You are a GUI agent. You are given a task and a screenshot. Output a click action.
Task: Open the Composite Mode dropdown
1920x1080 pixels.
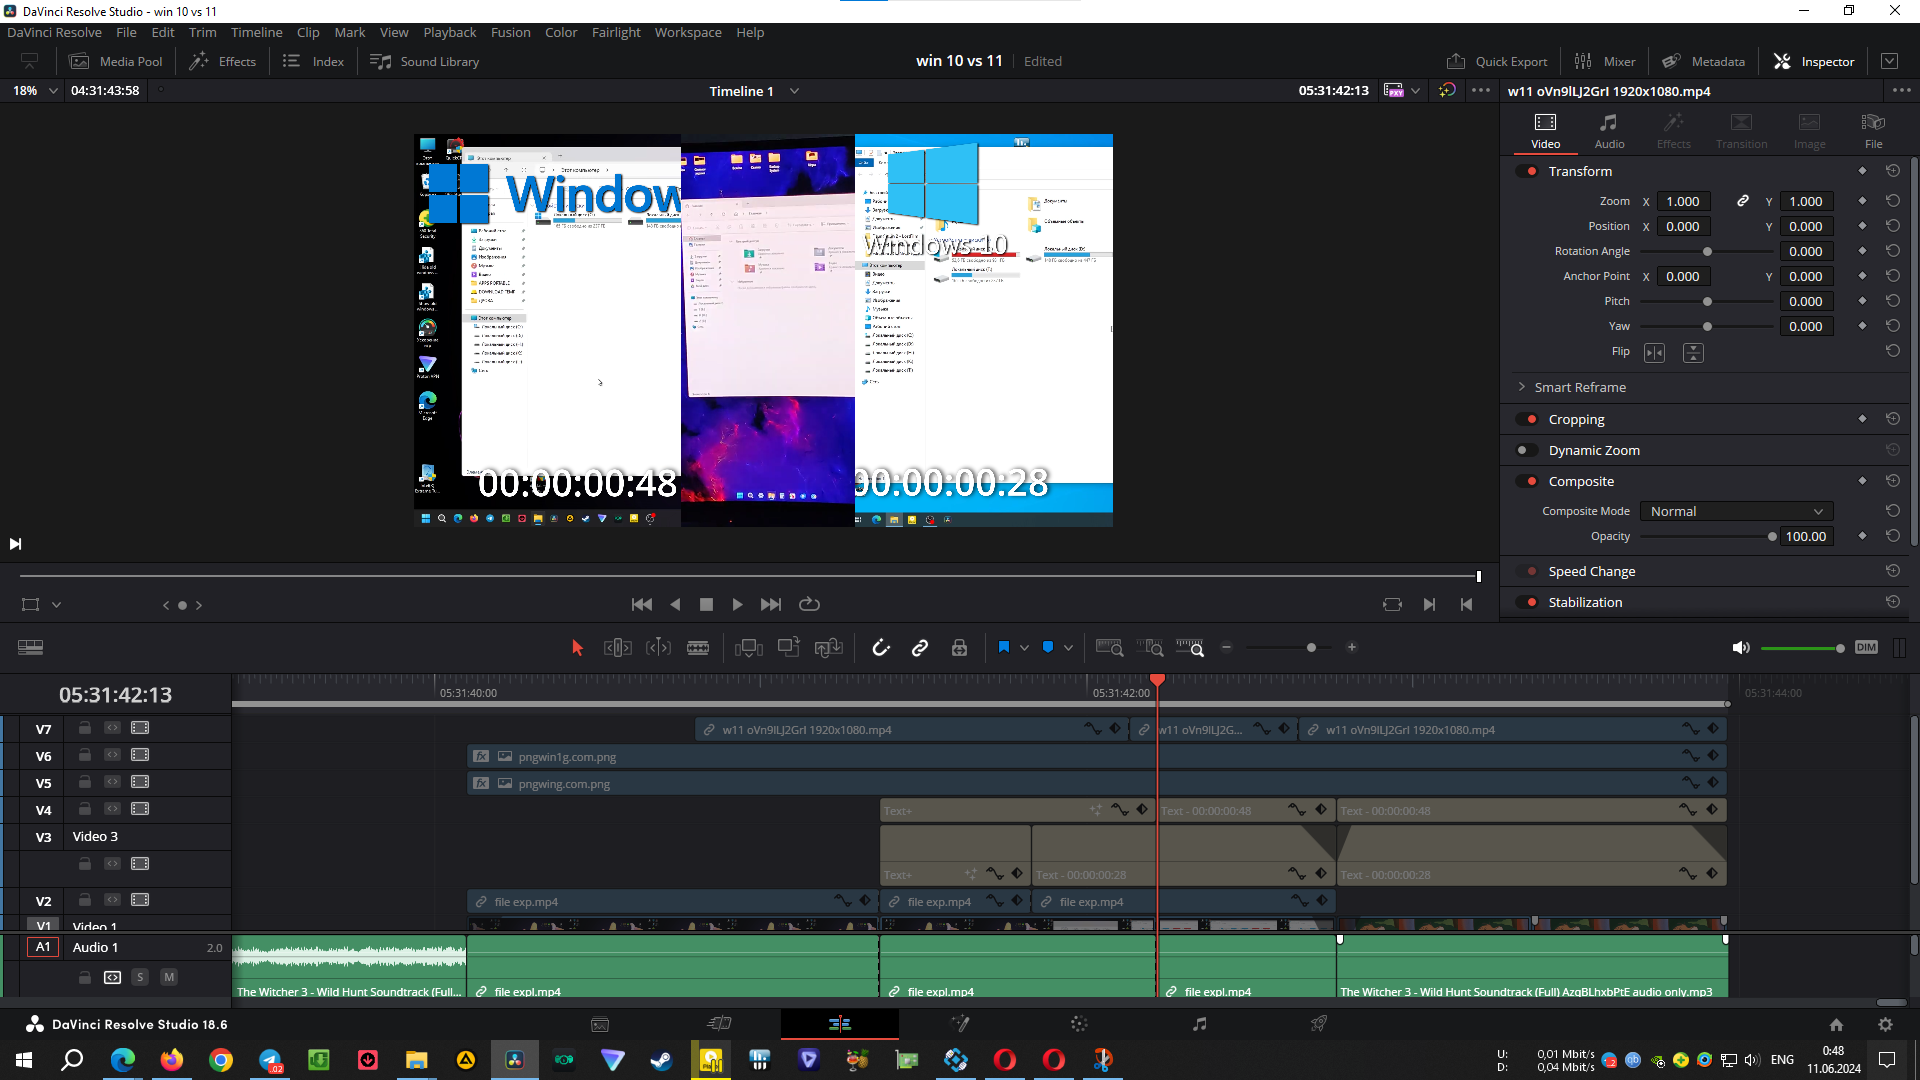[x=1736, y=511]
